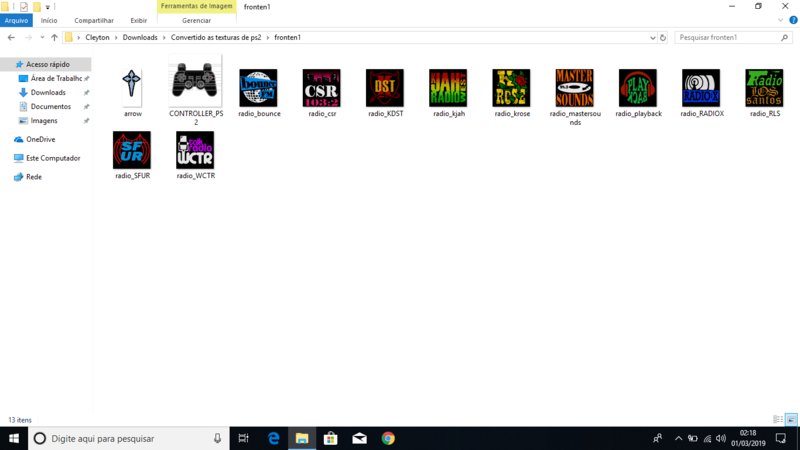The image size is (800, 450).
Task: Select the radio_playback thumbnail
Action: pos(638,88)
